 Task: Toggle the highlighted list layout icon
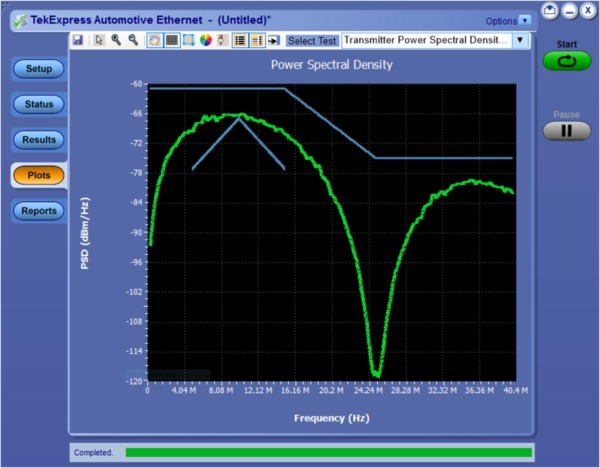click(x=256, y=41)
